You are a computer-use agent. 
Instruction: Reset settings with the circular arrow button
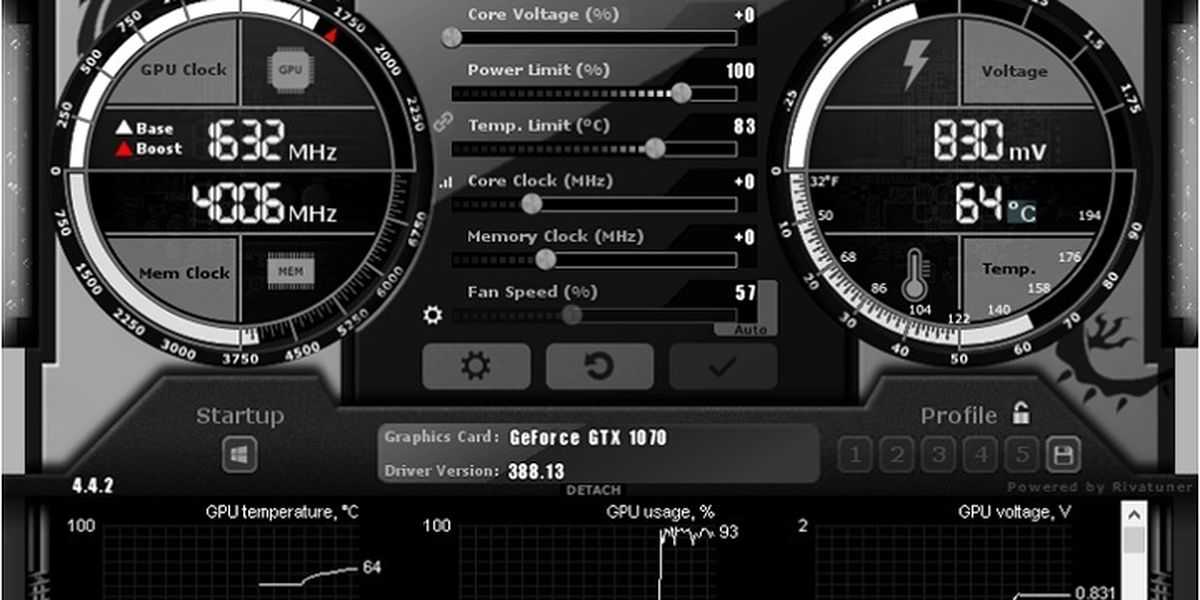click(x=599, y=366)
